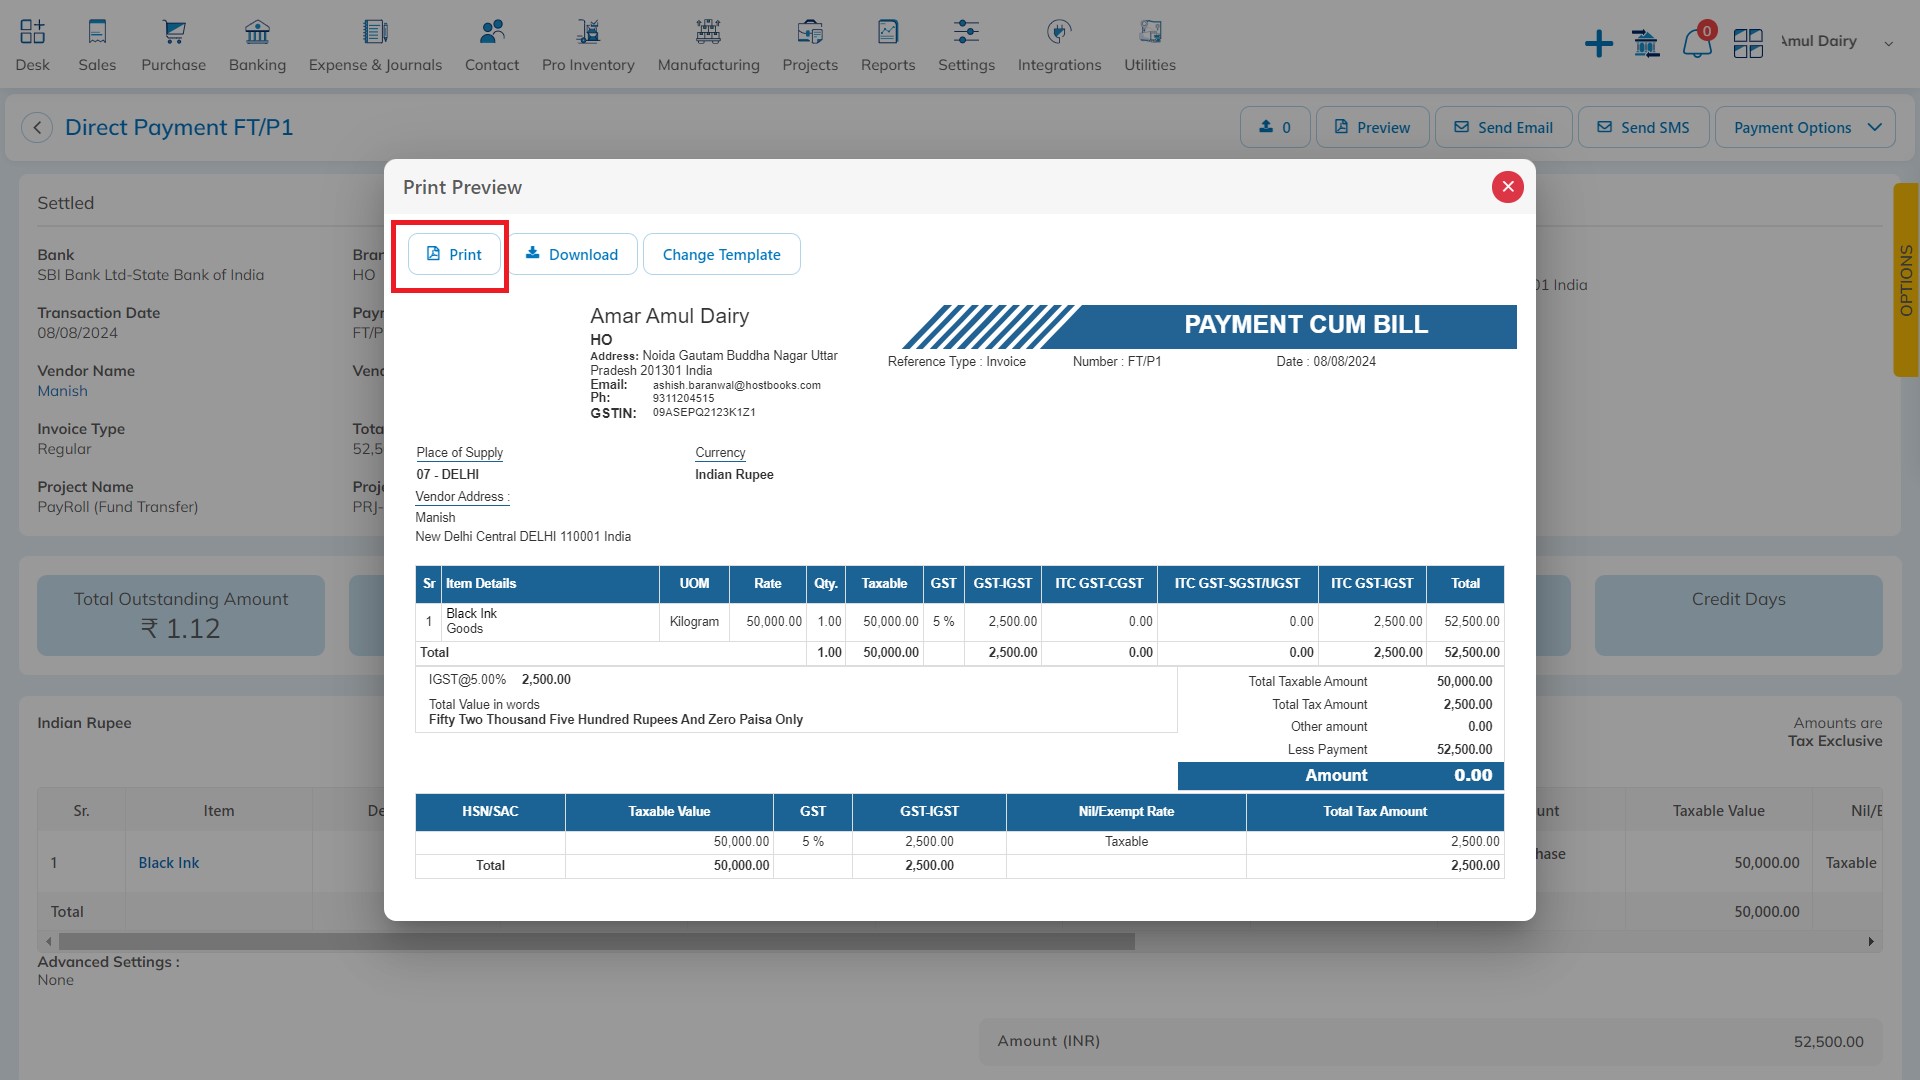
Task: Click the PAYMENT CUM BILL heading
Action: click(x=1306, y=325)
